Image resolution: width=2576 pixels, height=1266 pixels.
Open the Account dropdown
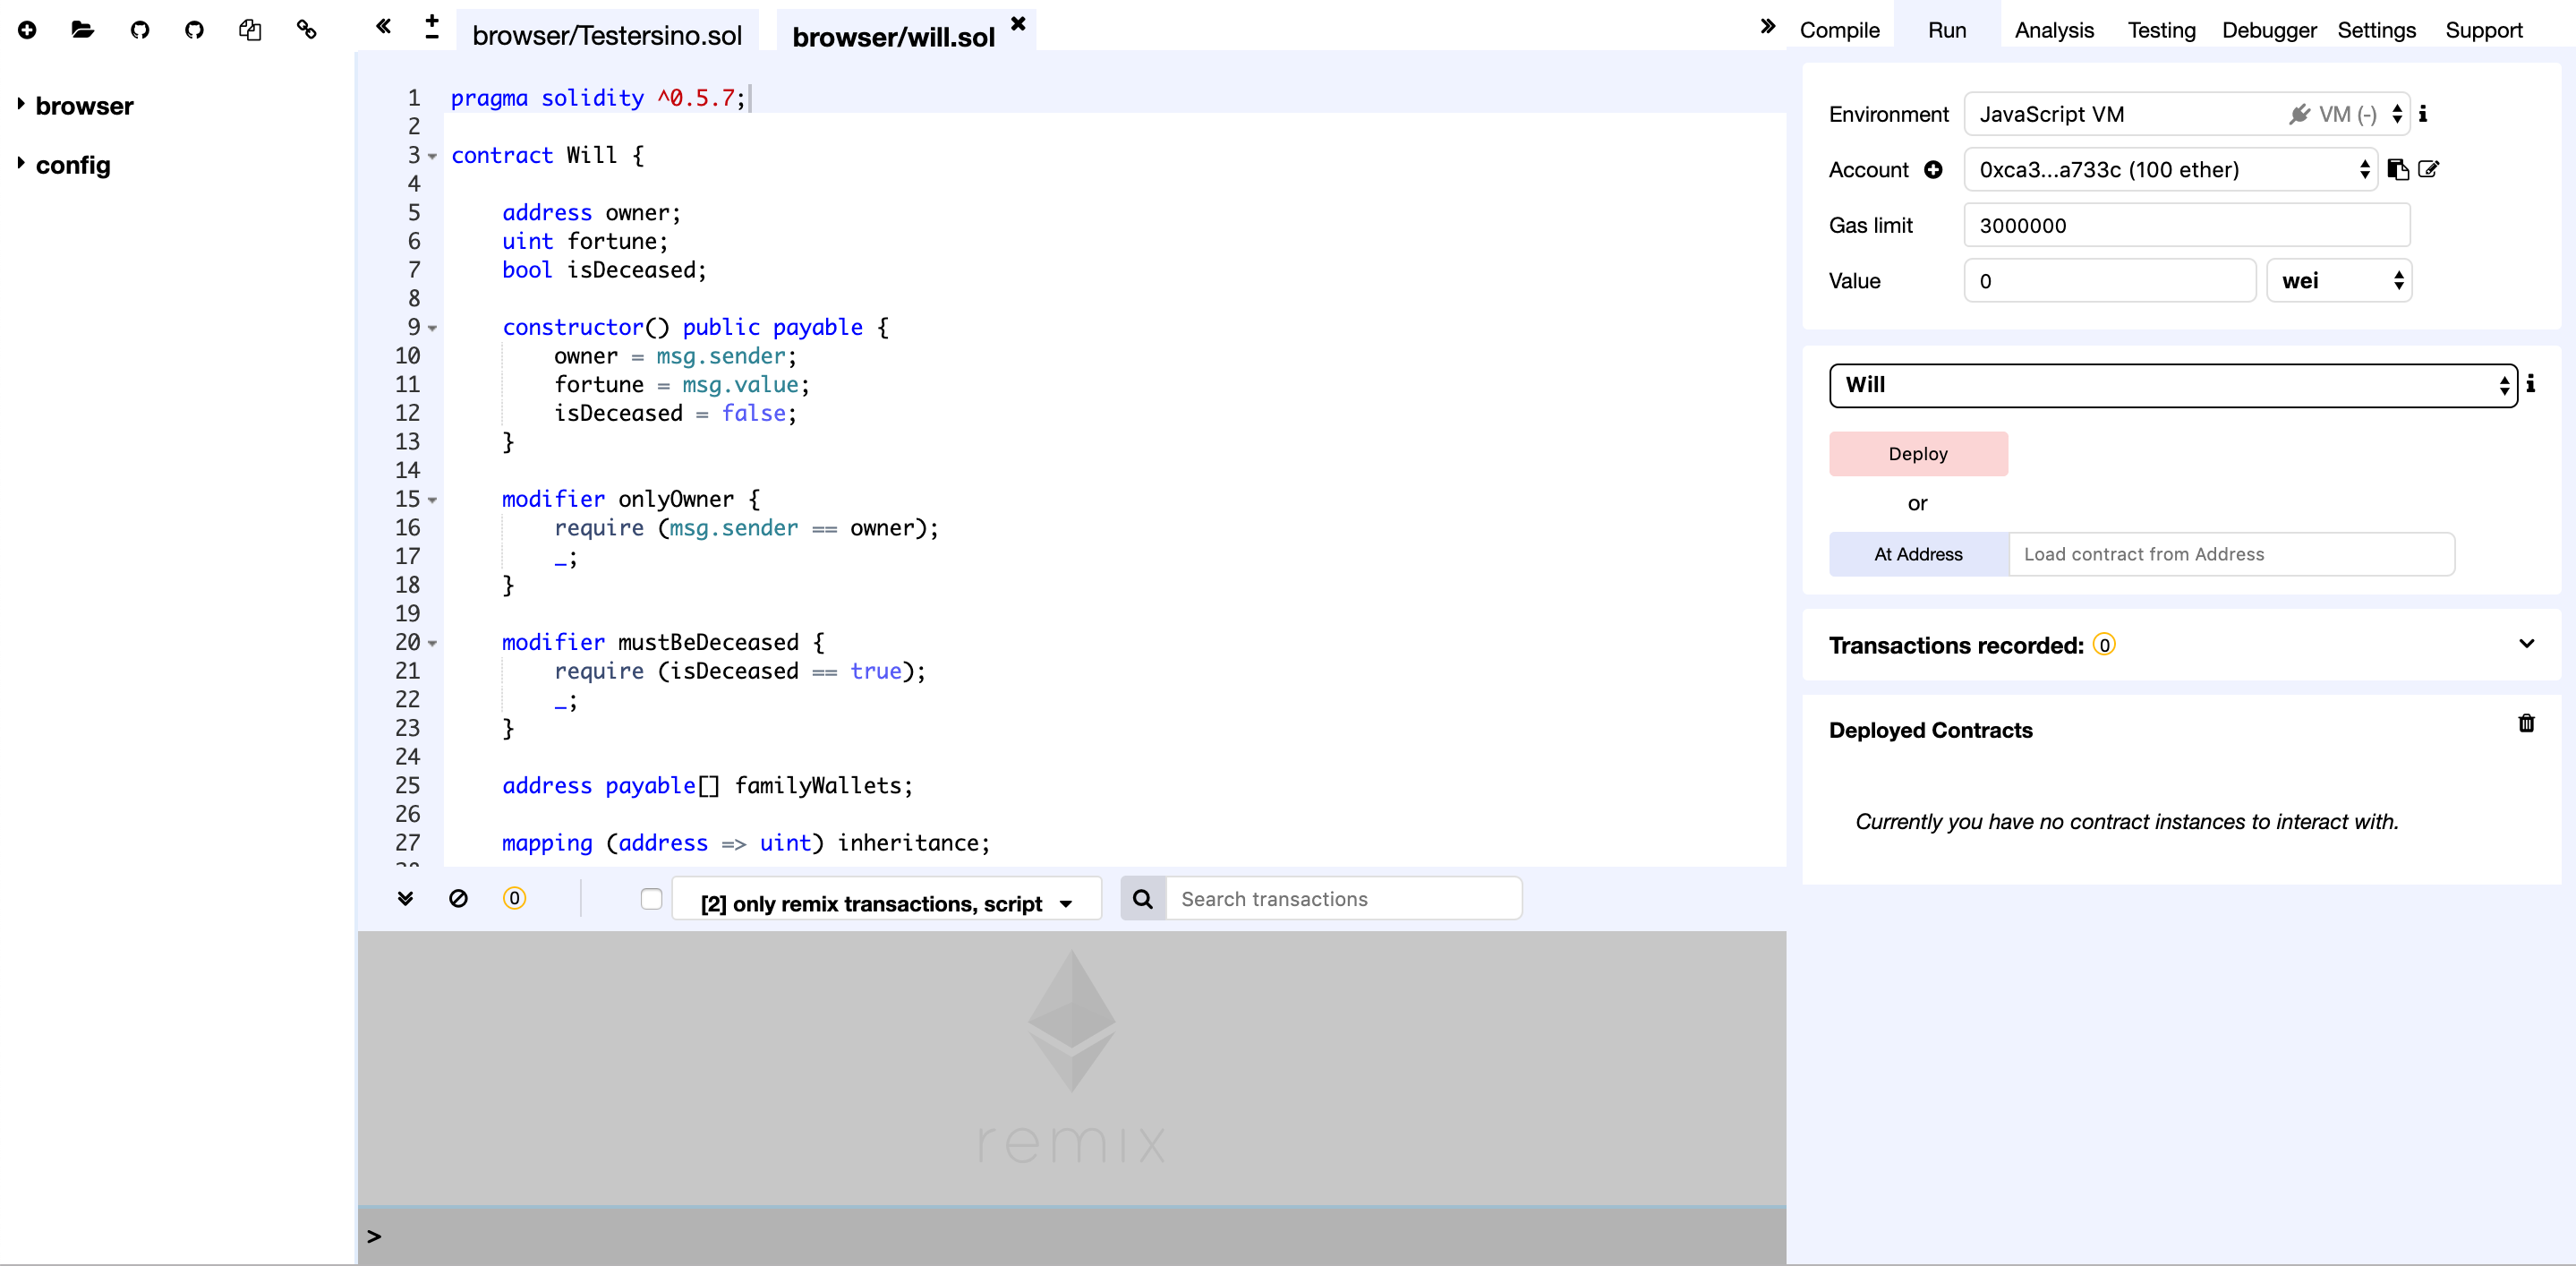pyautogui.click(x=2171, y=170)
